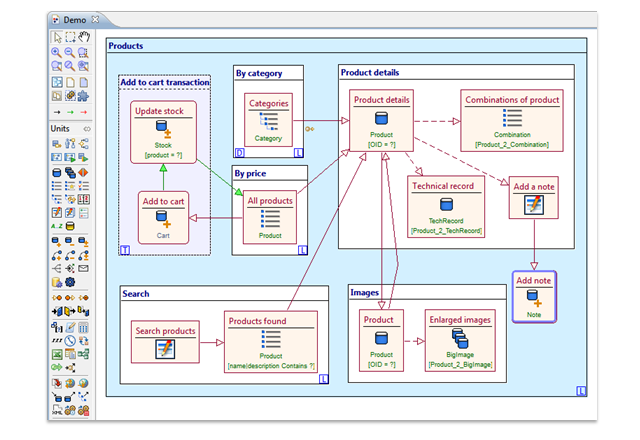
Task: Click the [Product_2_BigImage] label
Action: click(460, 364)
